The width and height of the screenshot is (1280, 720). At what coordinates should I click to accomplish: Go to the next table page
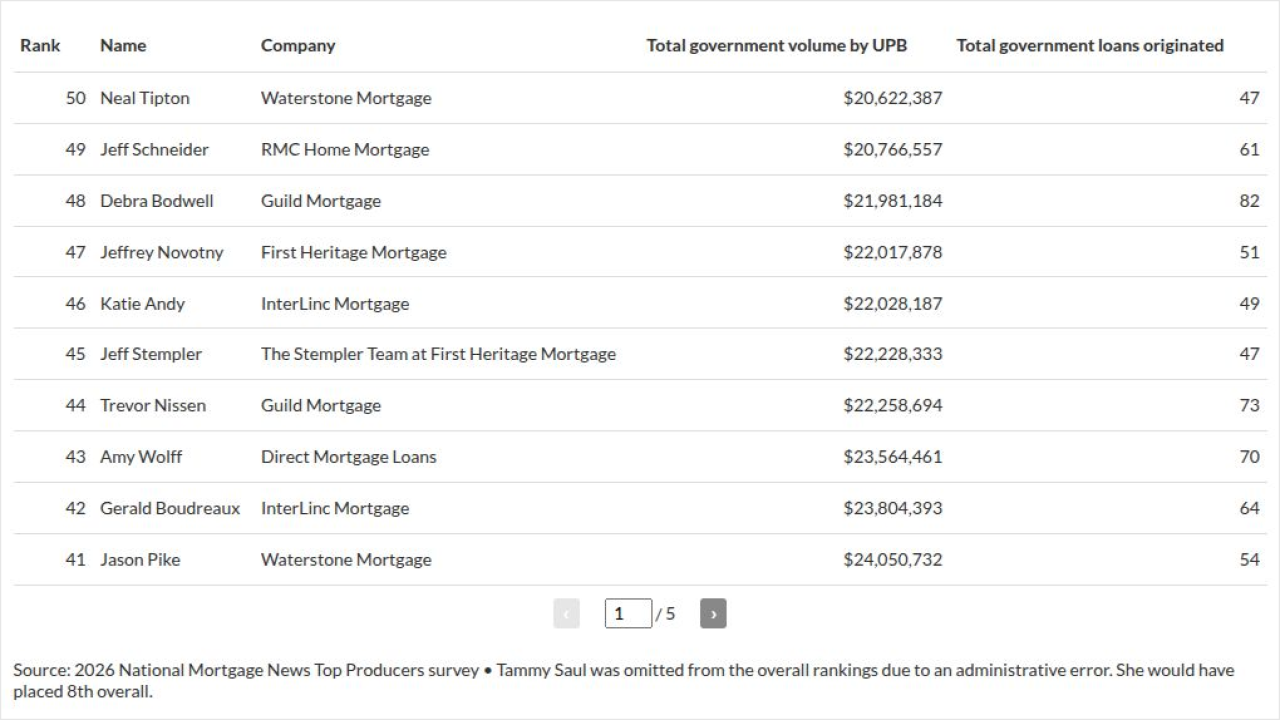(x=713, y=614)
